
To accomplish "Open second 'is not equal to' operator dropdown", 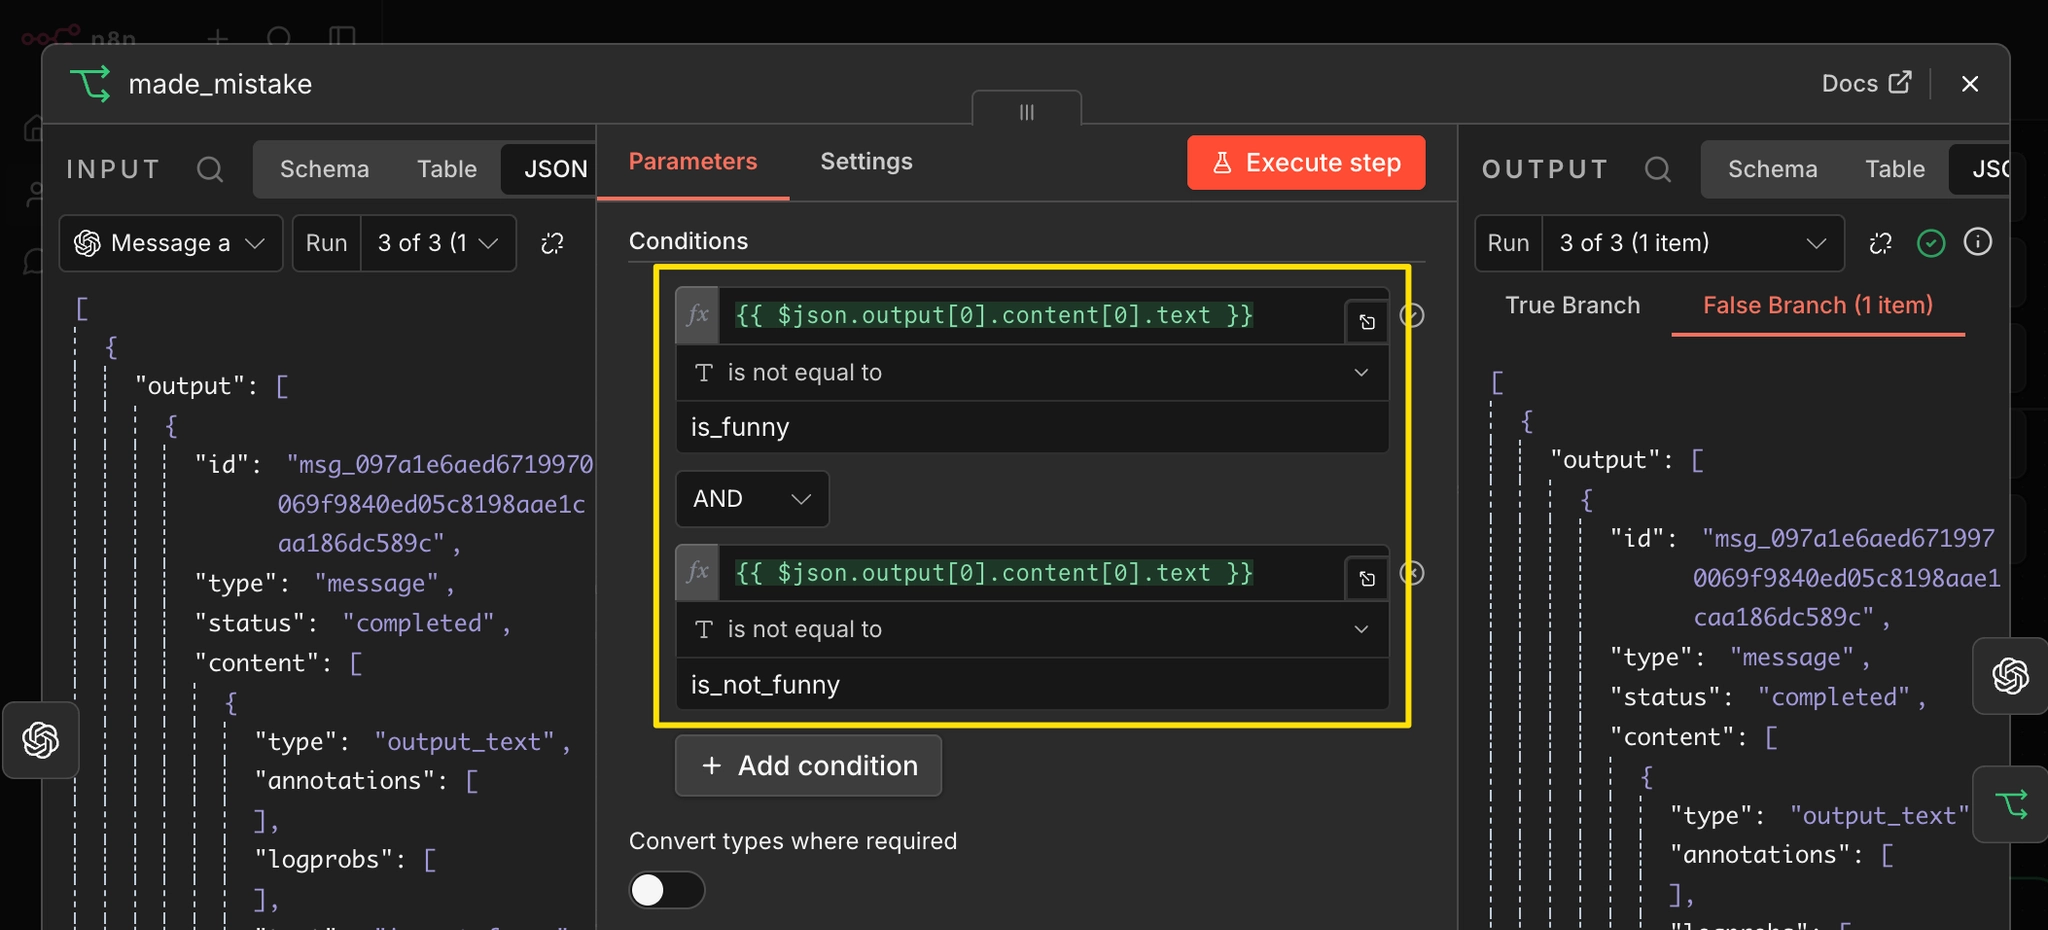I will click(1033, 629).
